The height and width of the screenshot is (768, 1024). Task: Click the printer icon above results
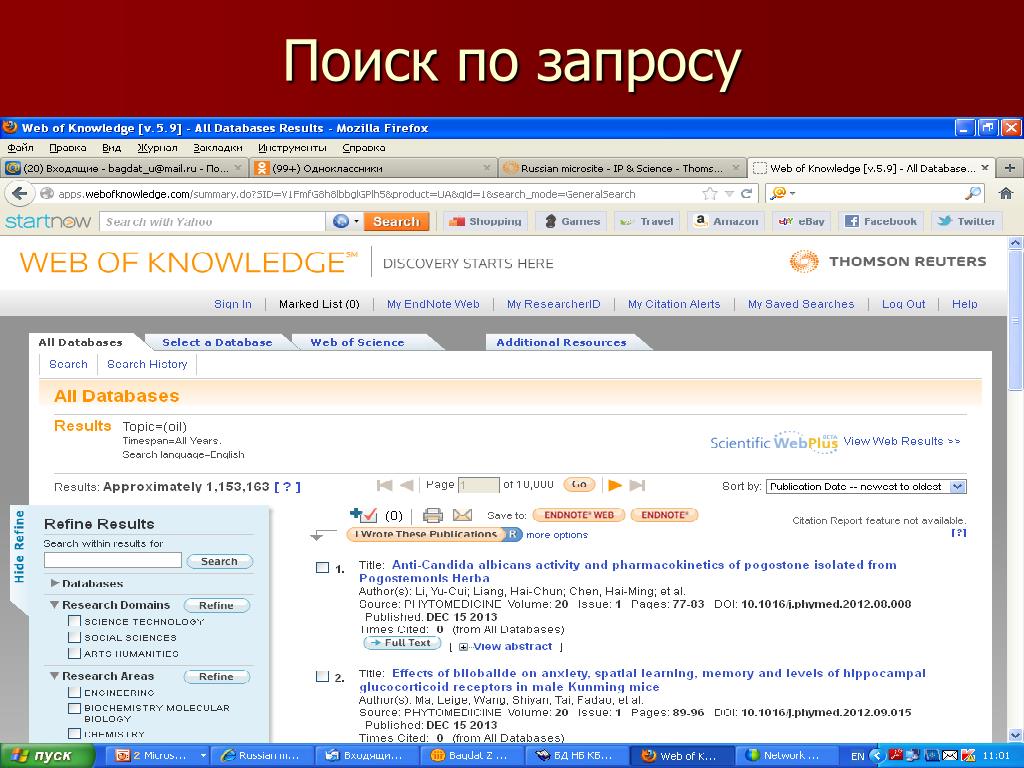[x=432, y=515]
